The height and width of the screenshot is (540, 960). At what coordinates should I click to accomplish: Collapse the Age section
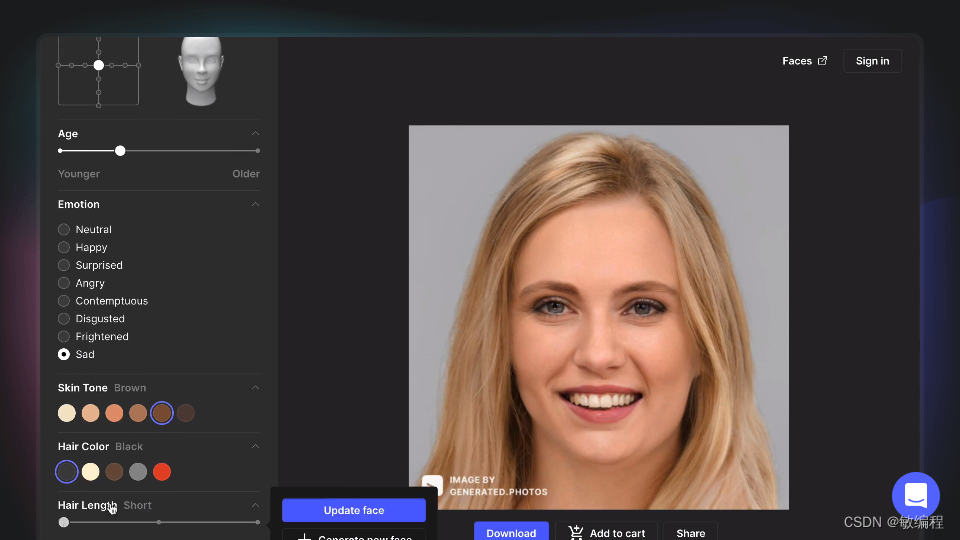click(255, 133)
